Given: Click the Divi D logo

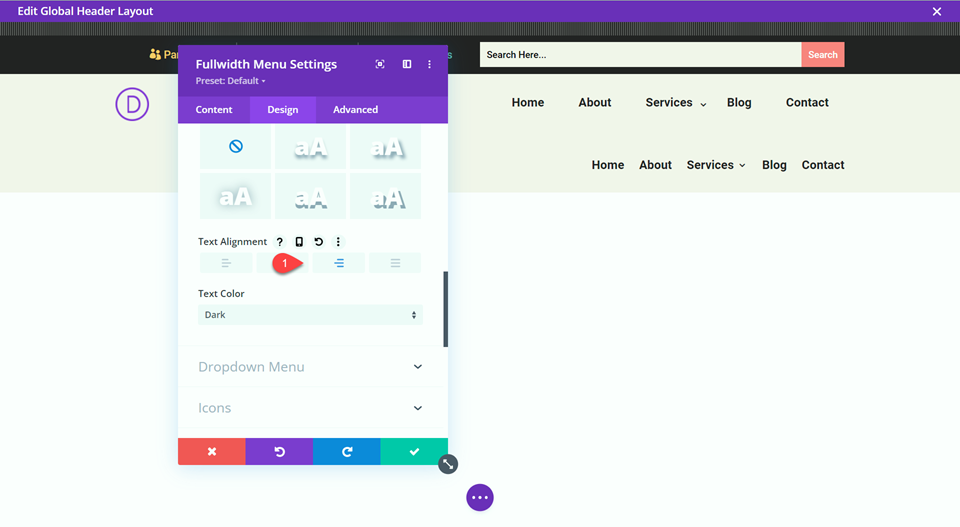Looking at the screenshot, I should (x=132, y=104).
